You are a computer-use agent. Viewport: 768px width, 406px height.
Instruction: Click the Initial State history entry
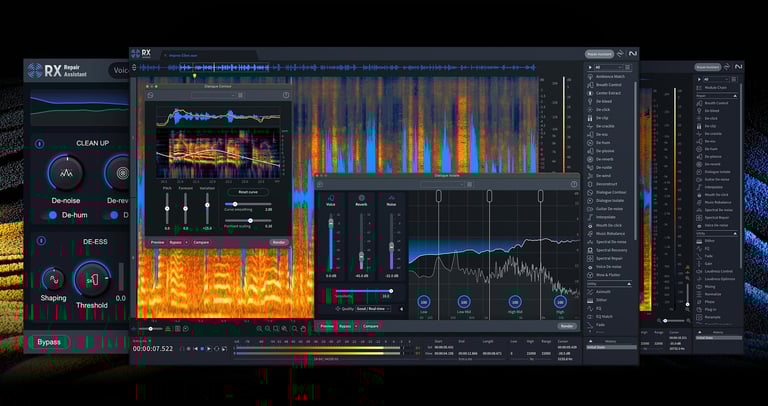612,347
